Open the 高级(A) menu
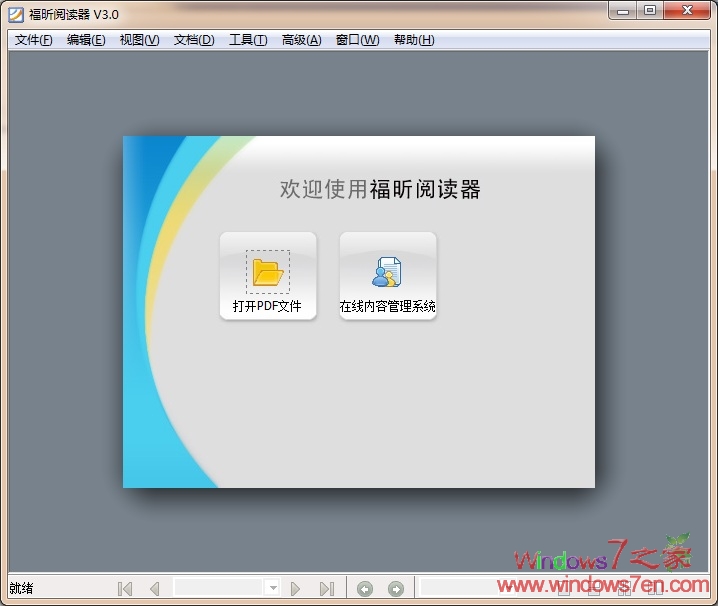718x606 pixels. [301, 40]
